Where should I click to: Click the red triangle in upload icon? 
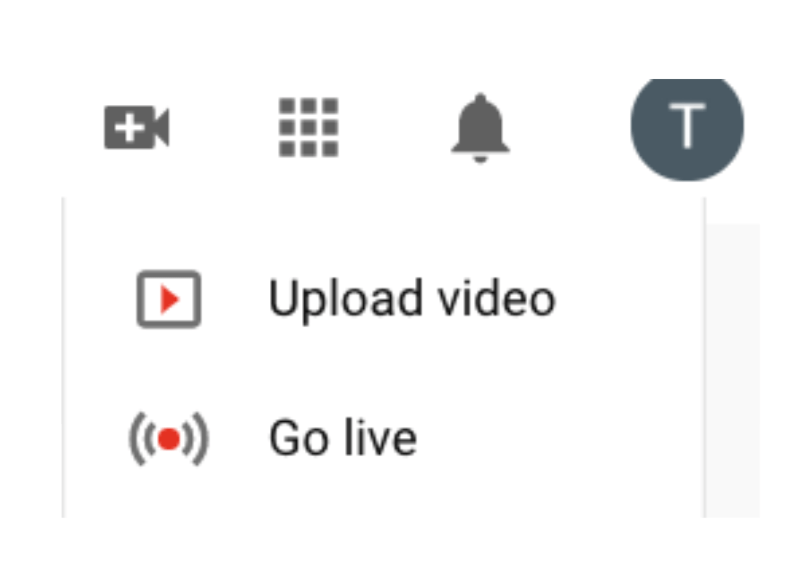tap(170, 299)
